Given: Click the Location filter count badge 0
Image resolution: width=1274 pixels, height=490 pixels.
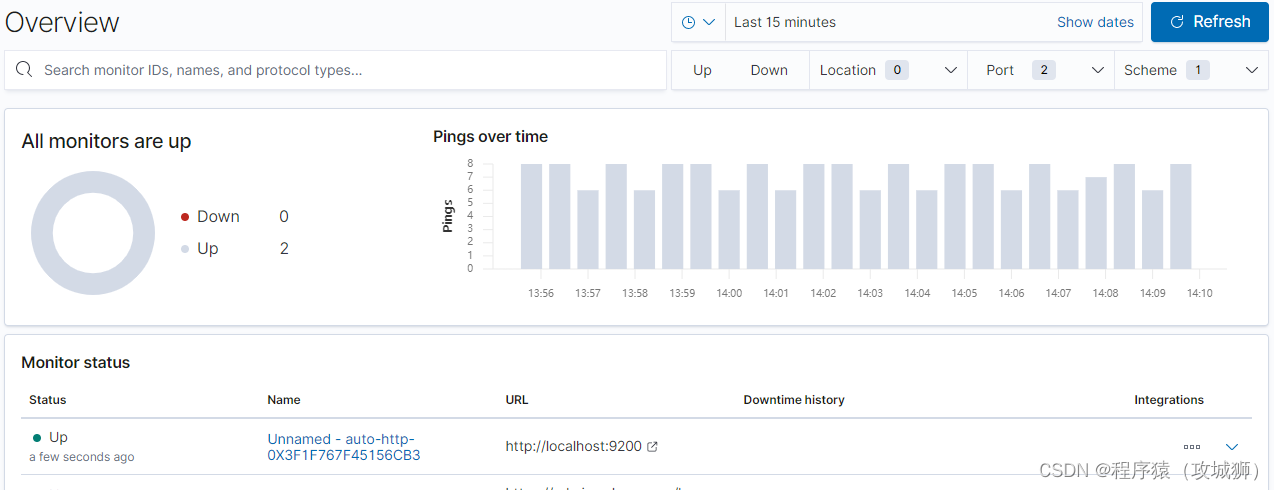Looking at the screenshot, I should (896, 70).
